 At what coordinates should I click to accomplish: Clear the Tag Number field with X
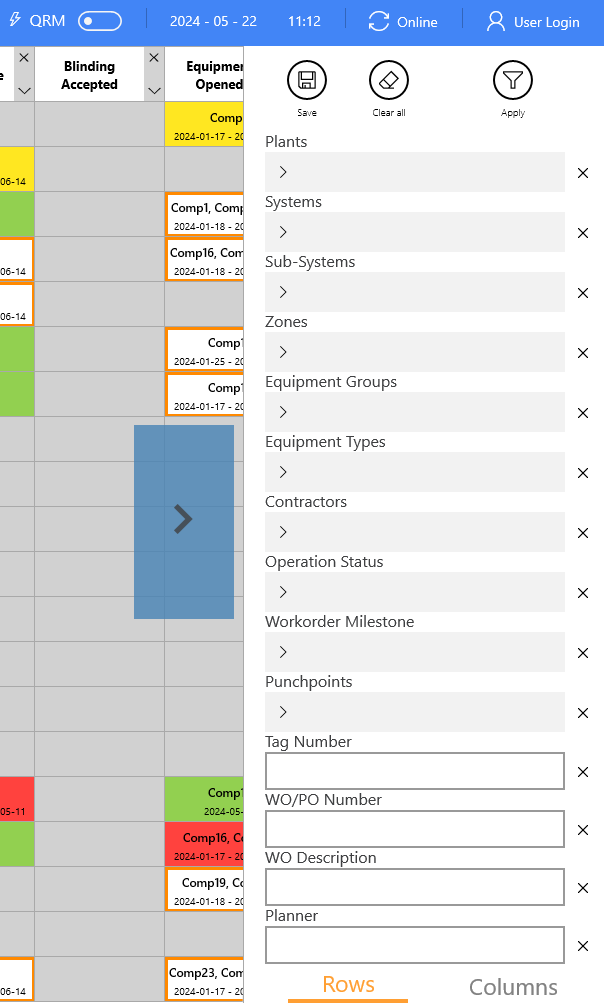(583, 772)
